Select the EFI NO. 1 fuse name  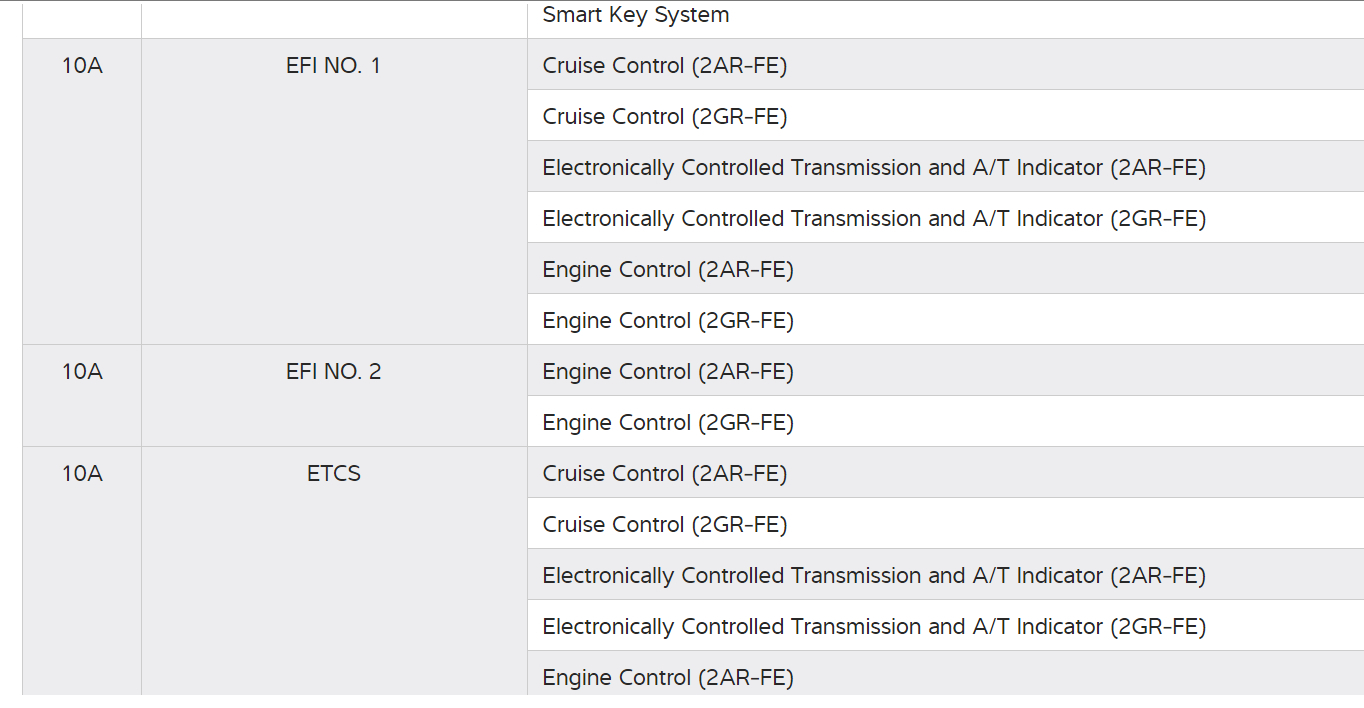[333, 66]
